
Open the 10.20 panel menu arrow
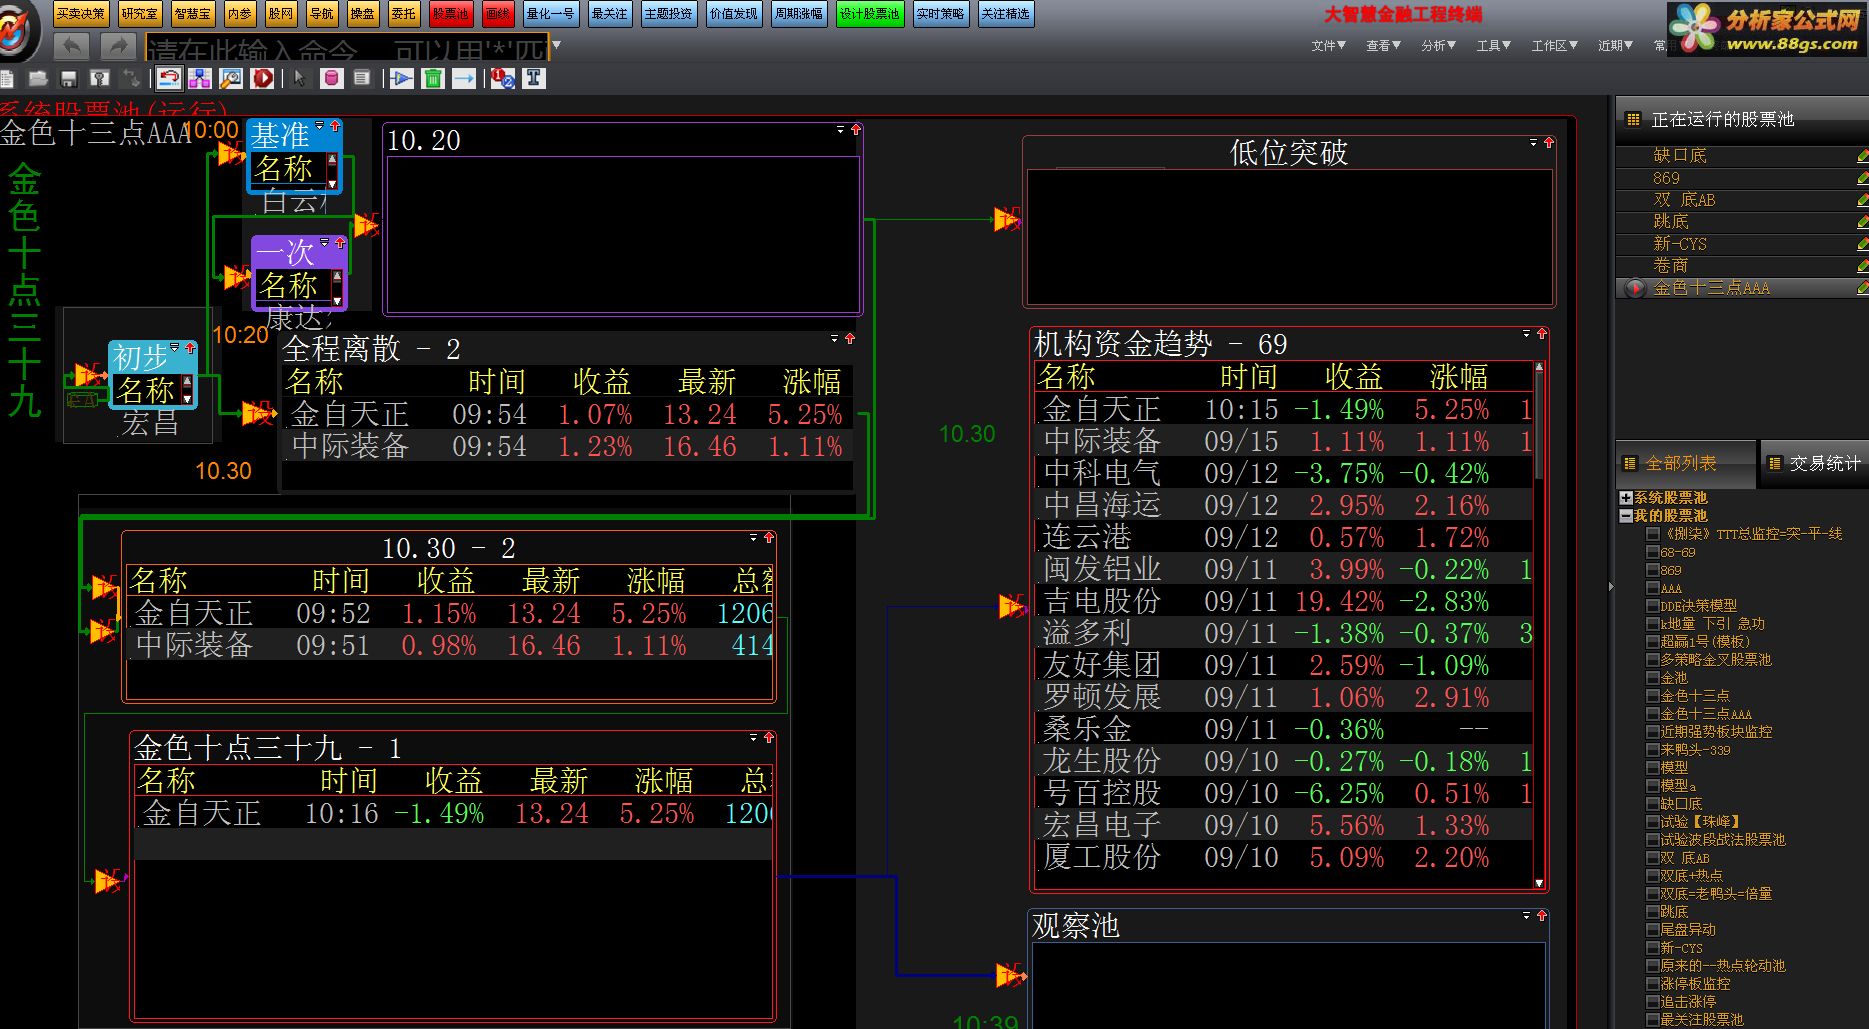click(x=840, y=130)
